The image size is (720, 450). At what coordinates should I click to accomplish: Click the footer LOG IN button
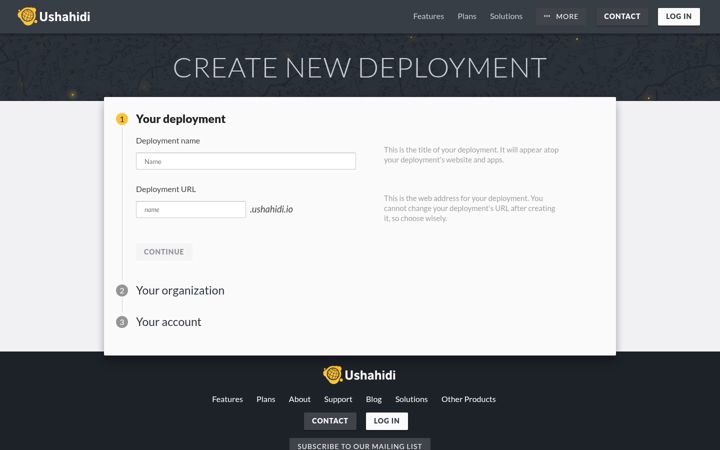pos(387,421)
